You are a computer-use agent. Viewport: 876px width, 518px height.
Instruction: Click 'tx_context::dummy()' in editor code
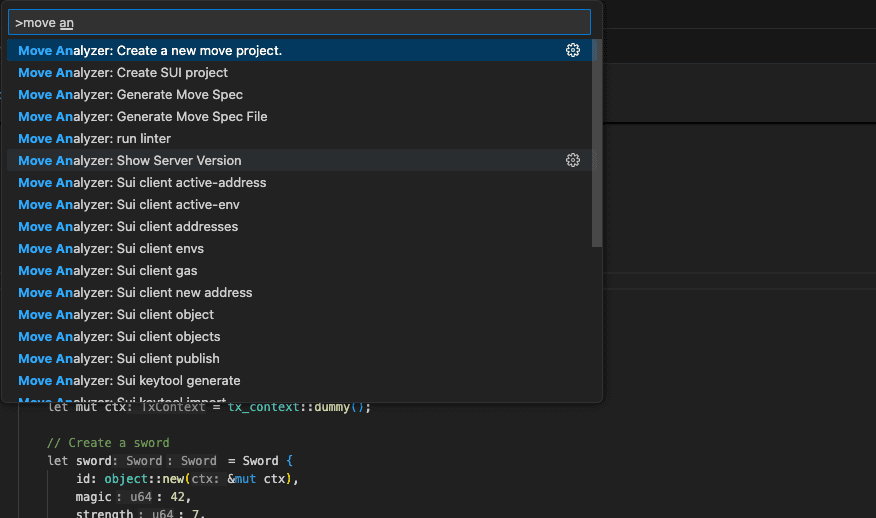[x=296, y=407]
